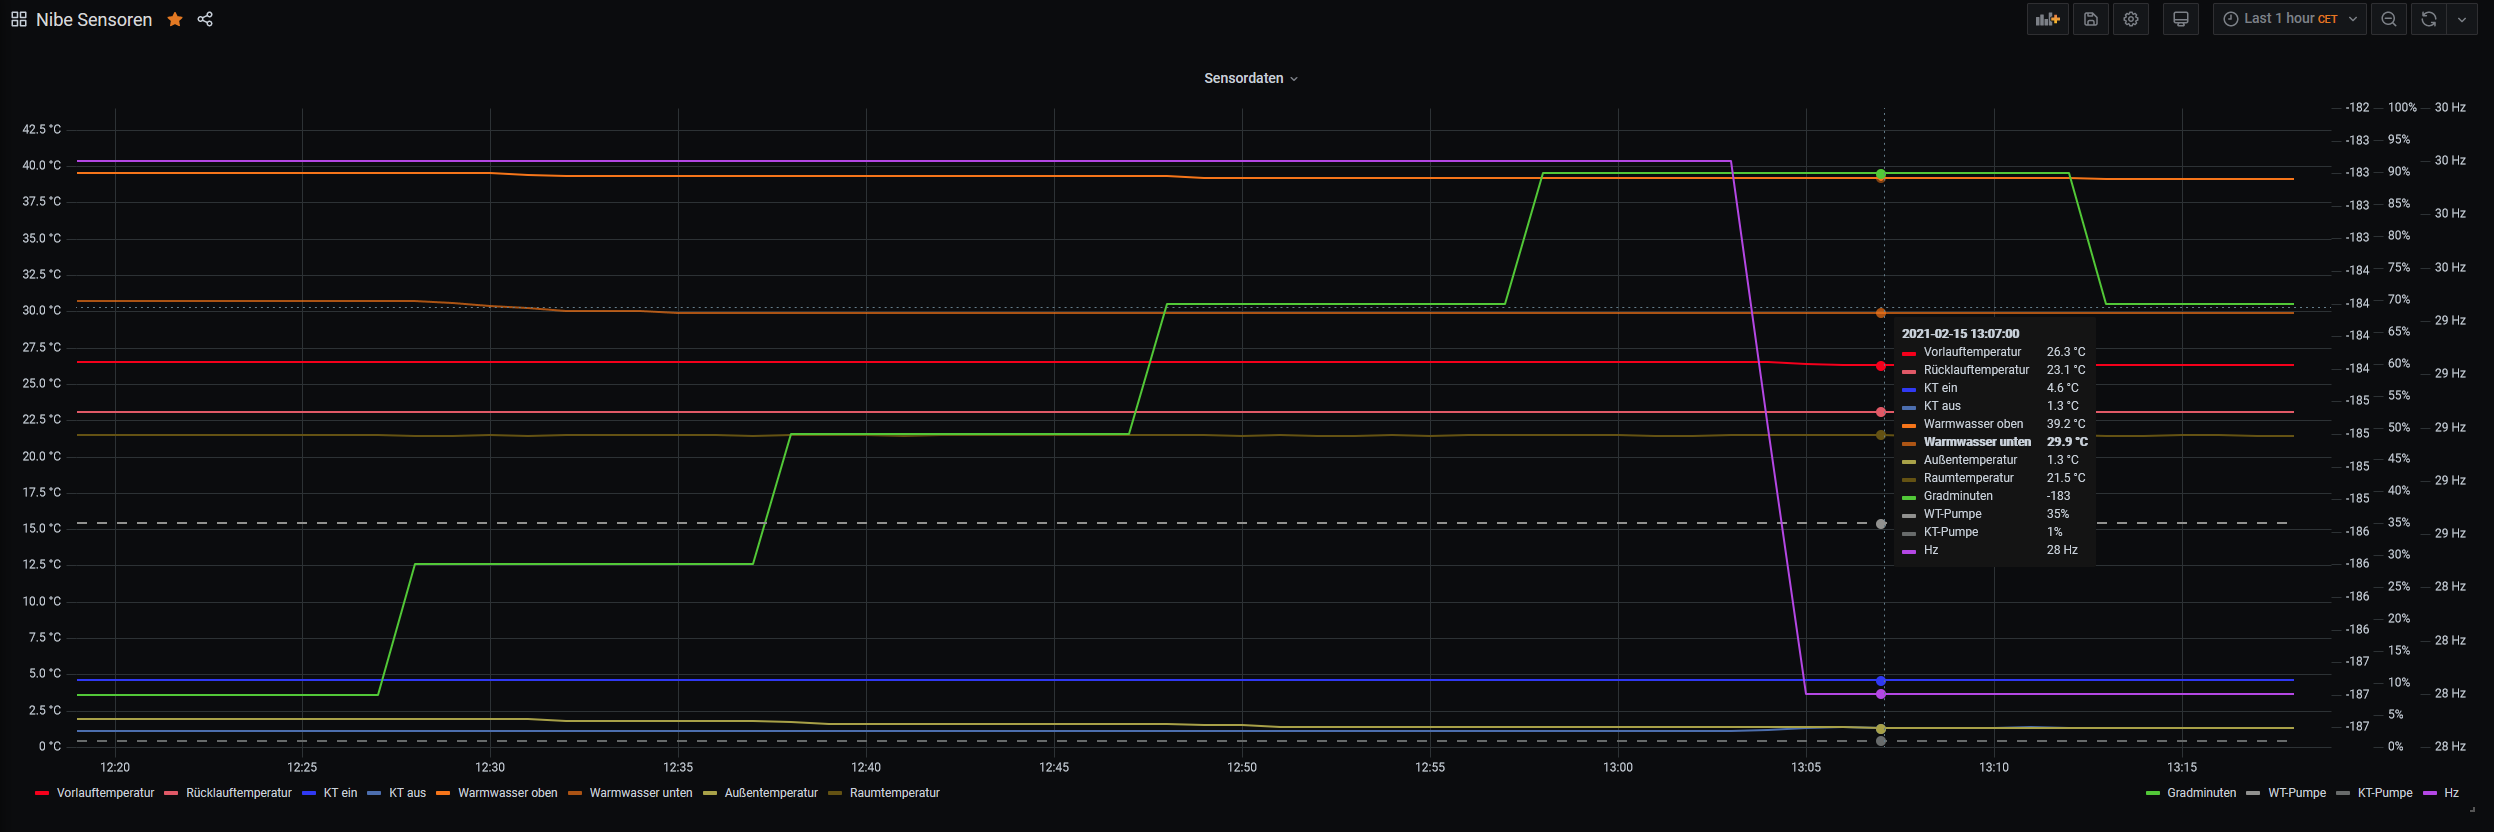Click the Nibe Sensoren dashboard title
Screen dimensions: 2494x832
pyautogui.click(x=94, y=19)
